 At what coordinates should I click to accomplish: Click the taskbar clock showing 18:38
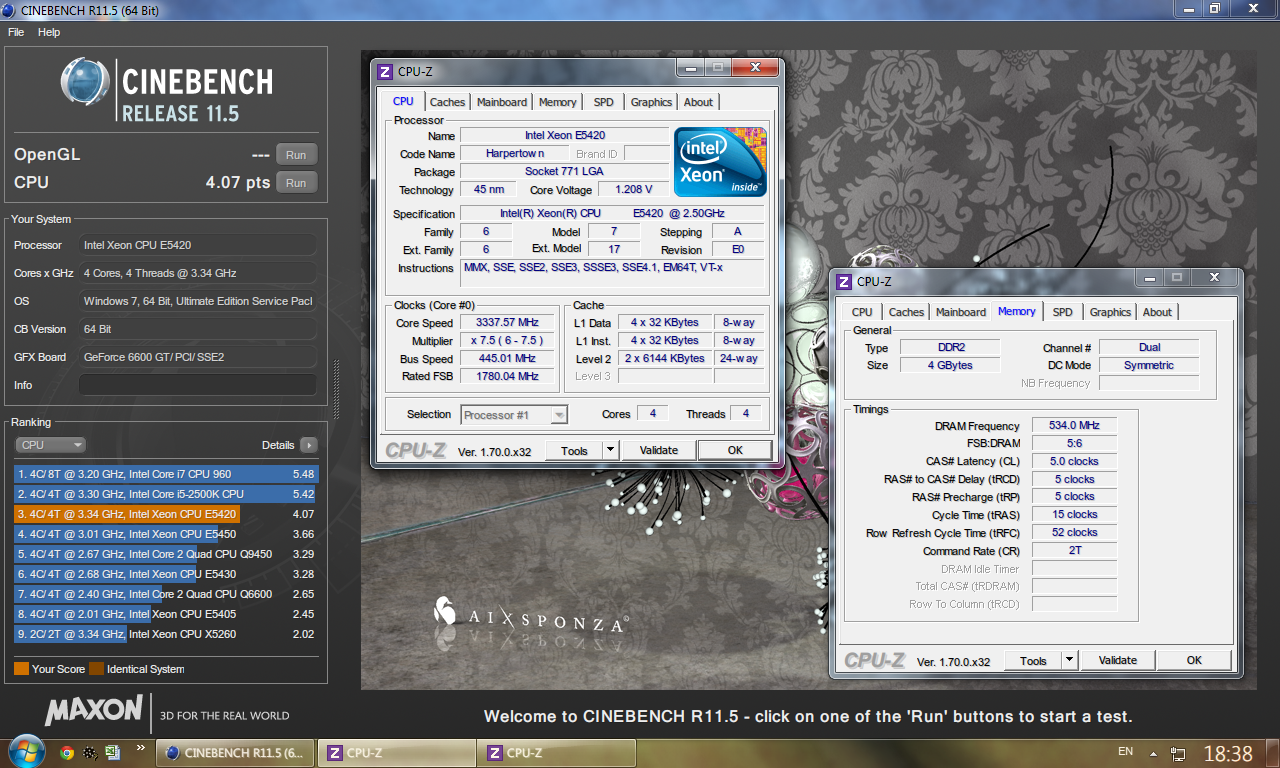[x=1228, y=753]
